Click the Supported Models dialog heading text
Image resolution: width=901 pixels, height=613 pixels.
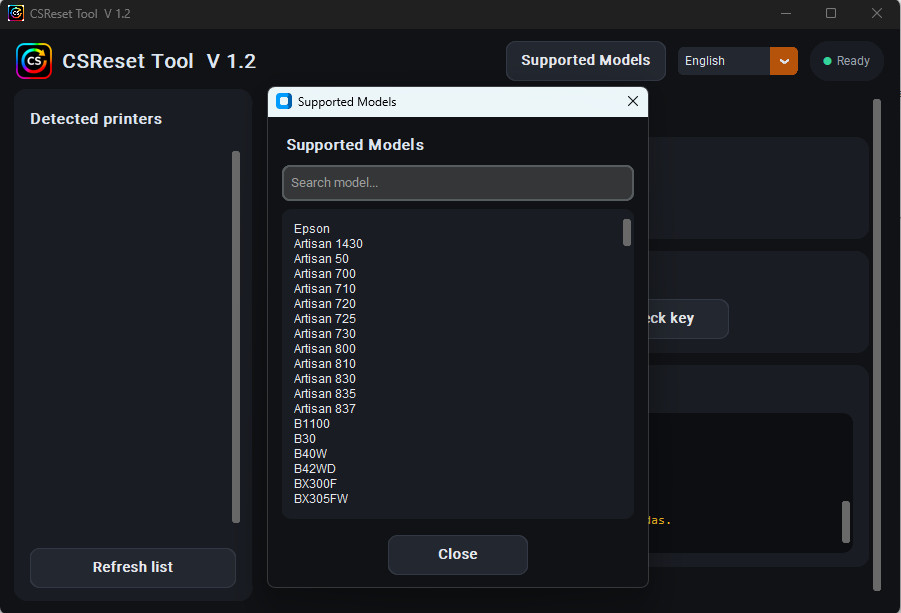coord(355,145)
